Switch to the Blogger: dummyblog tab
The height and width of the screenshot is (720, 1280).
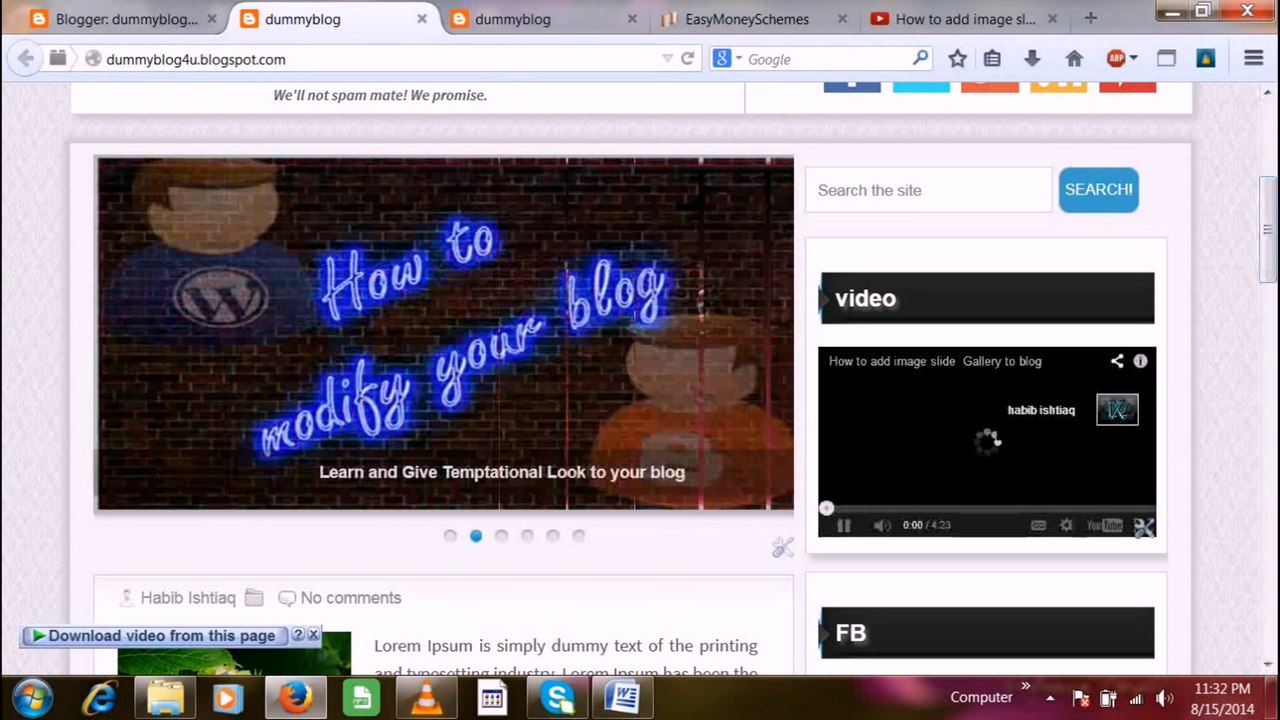point(127,18)
